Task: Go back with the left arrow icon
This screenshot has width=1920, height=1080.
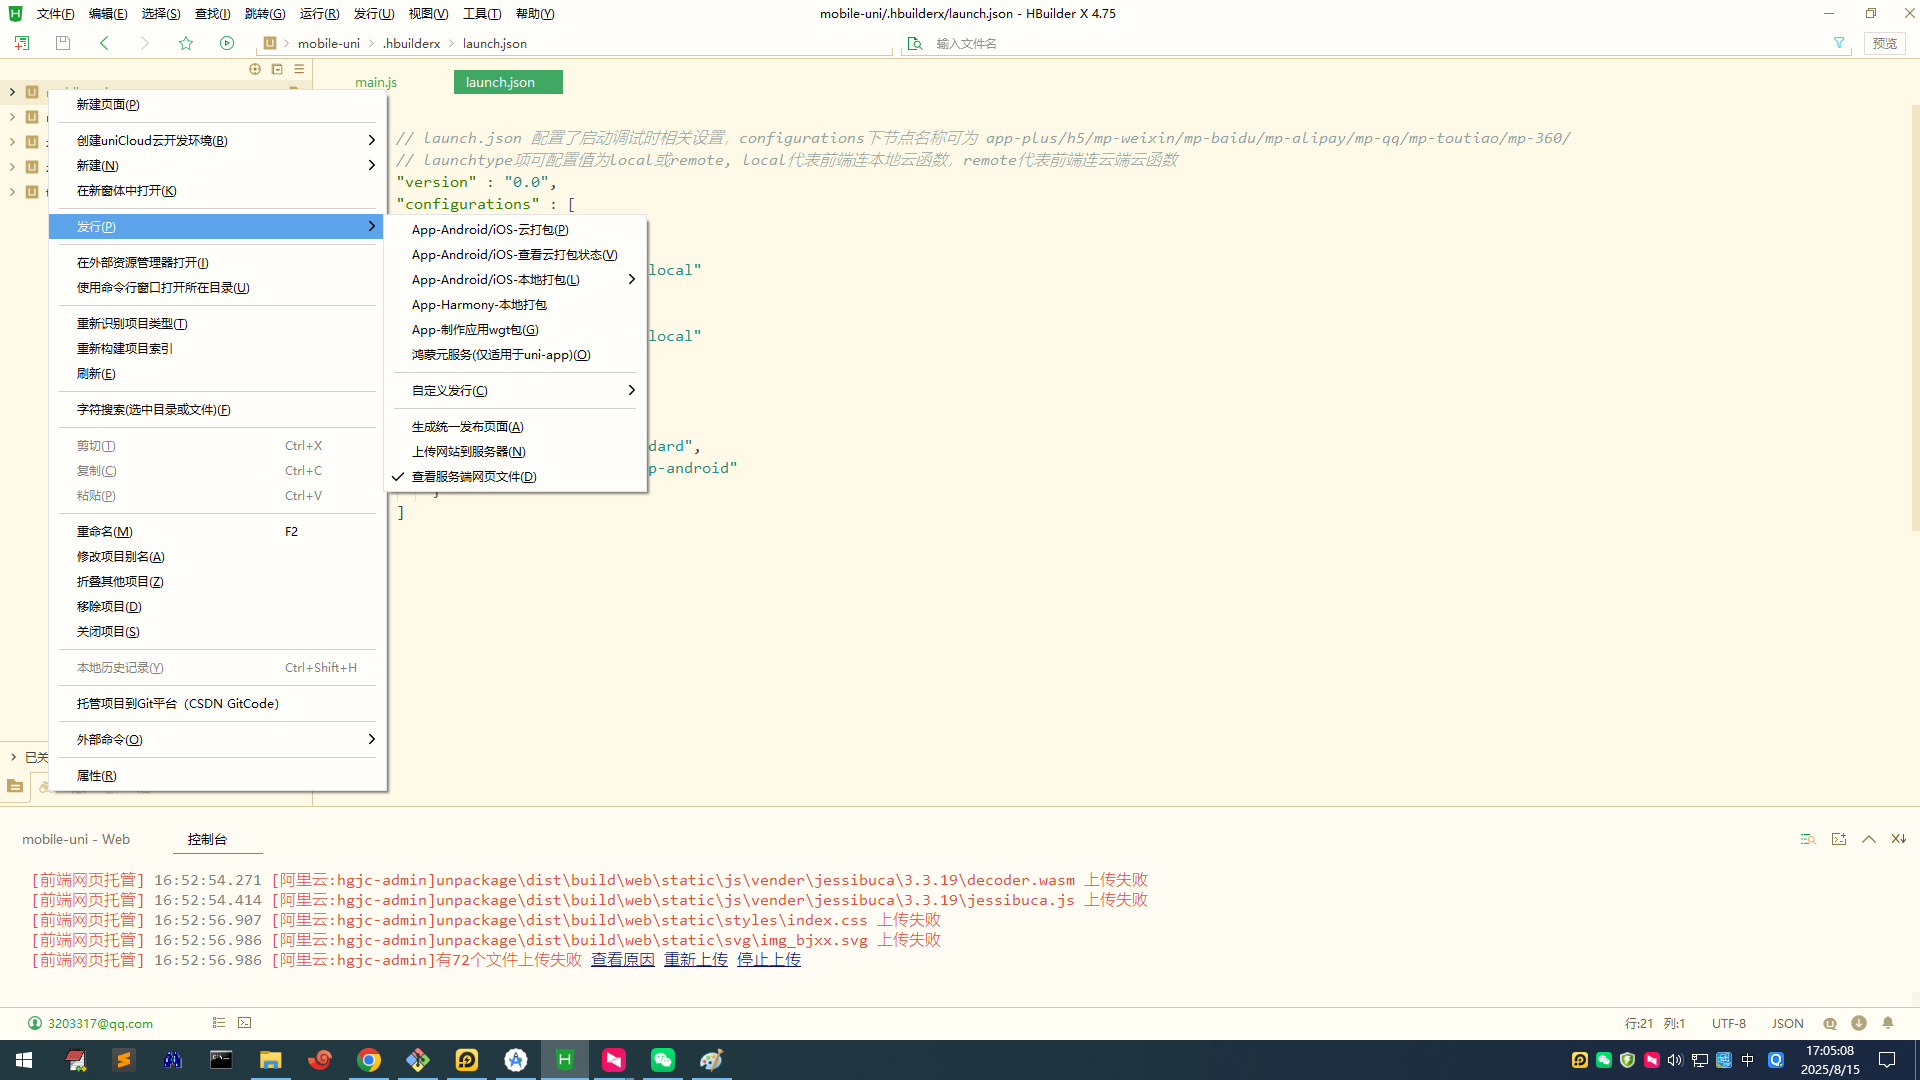Action: coord(104,43)
